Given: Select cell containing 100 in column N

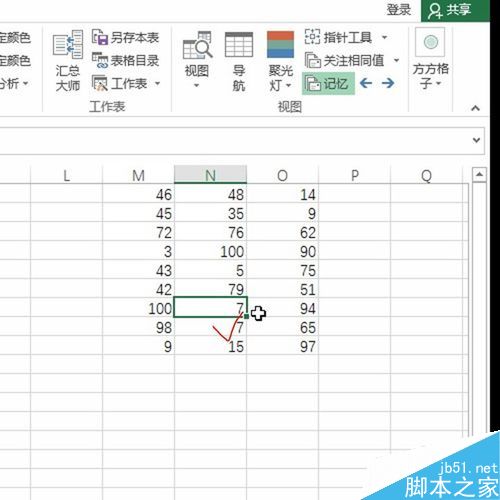Looking at the screenshot, I should click(x=211, y=251).
